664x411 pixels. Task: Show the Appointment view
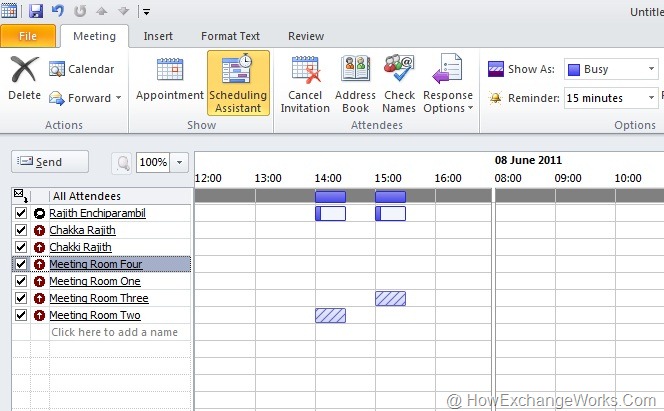pyautogui.click(x=170, y=80)
